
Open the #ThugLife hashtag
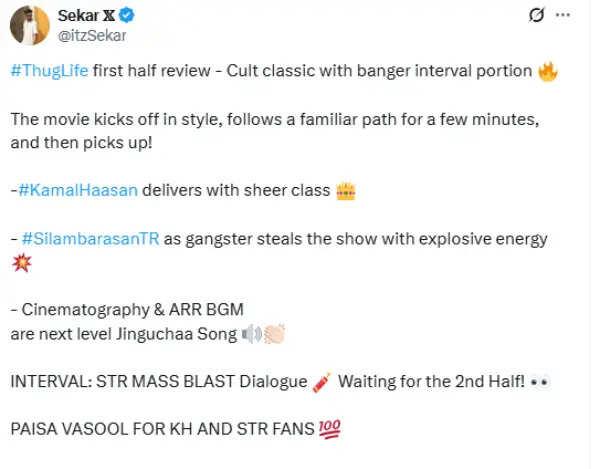46,71
